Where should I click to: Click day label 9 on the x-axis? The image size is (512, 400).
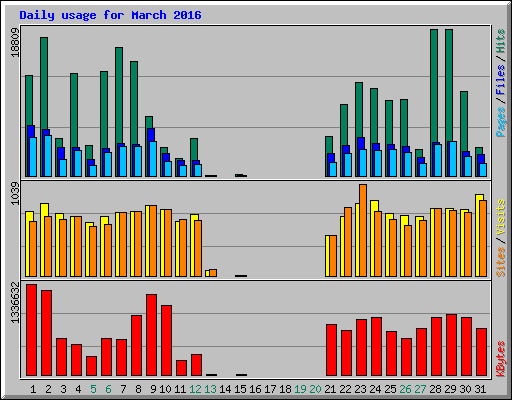pos(153,389)
